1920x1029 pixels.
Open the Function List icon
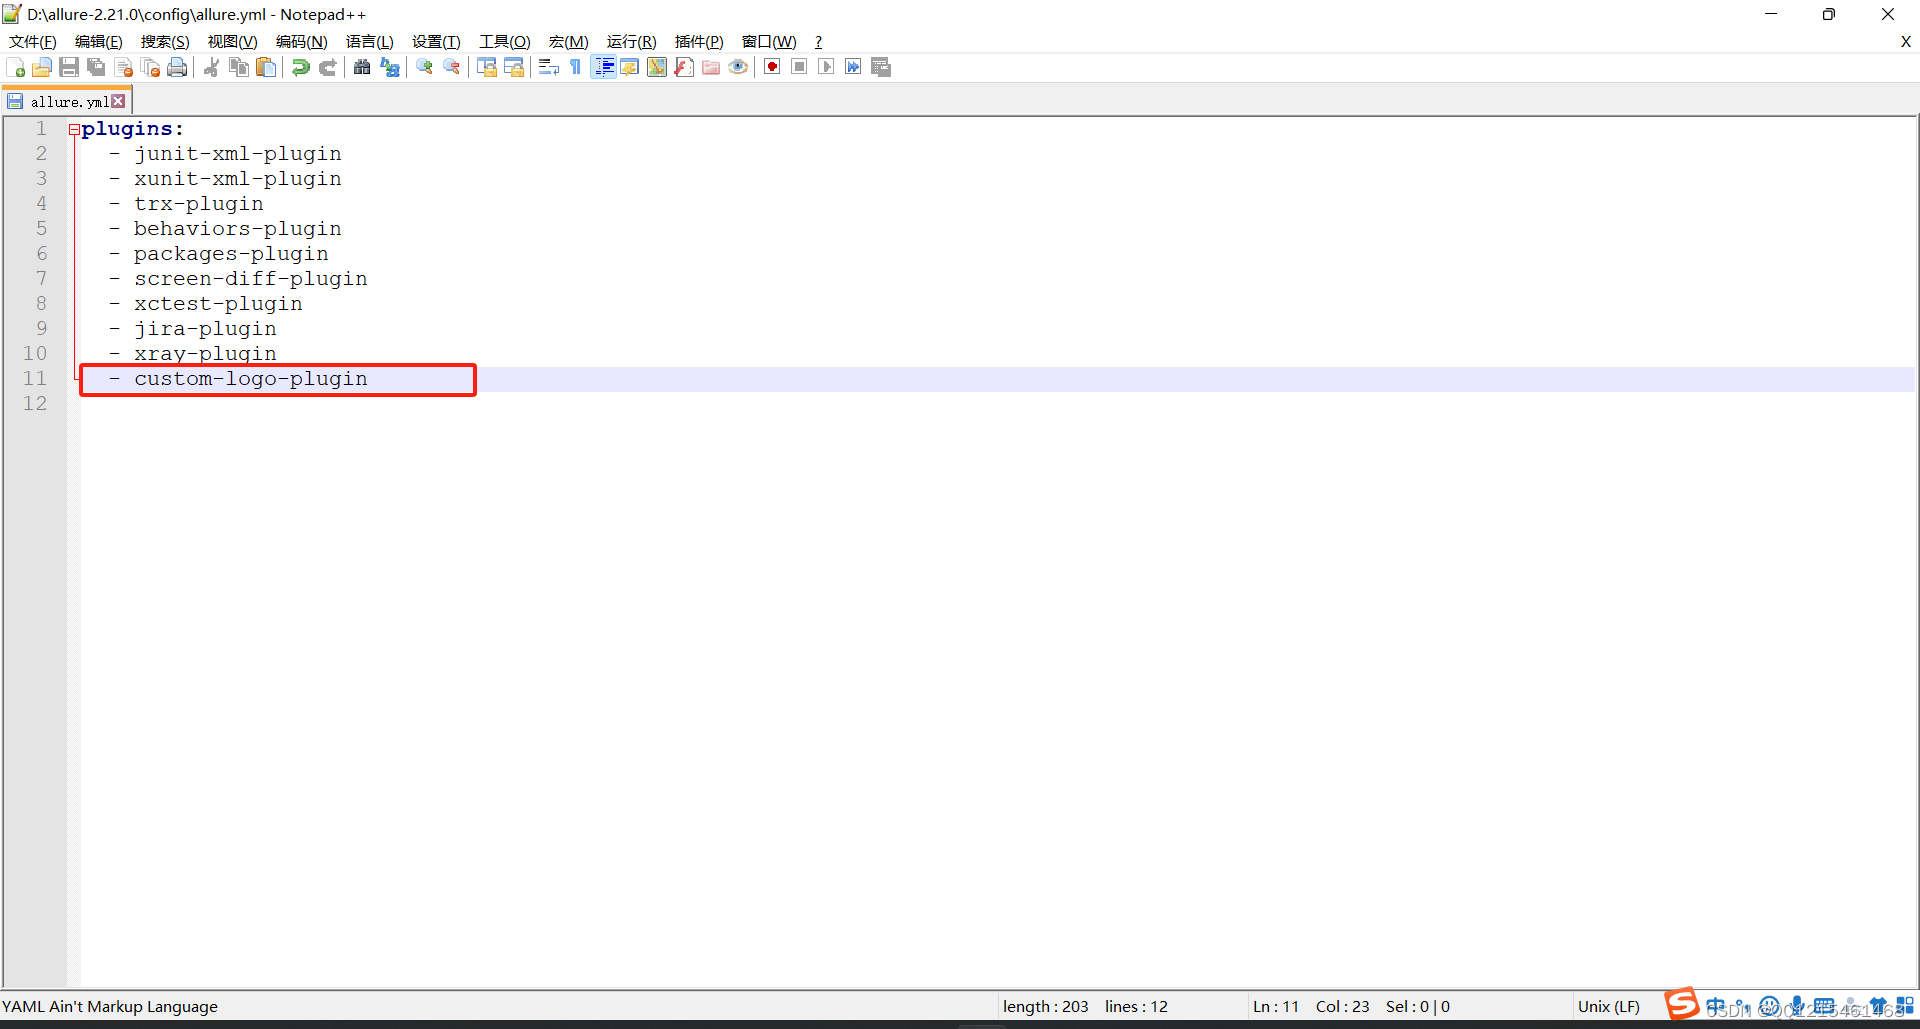pyautogui.click(x=684, y=67)
